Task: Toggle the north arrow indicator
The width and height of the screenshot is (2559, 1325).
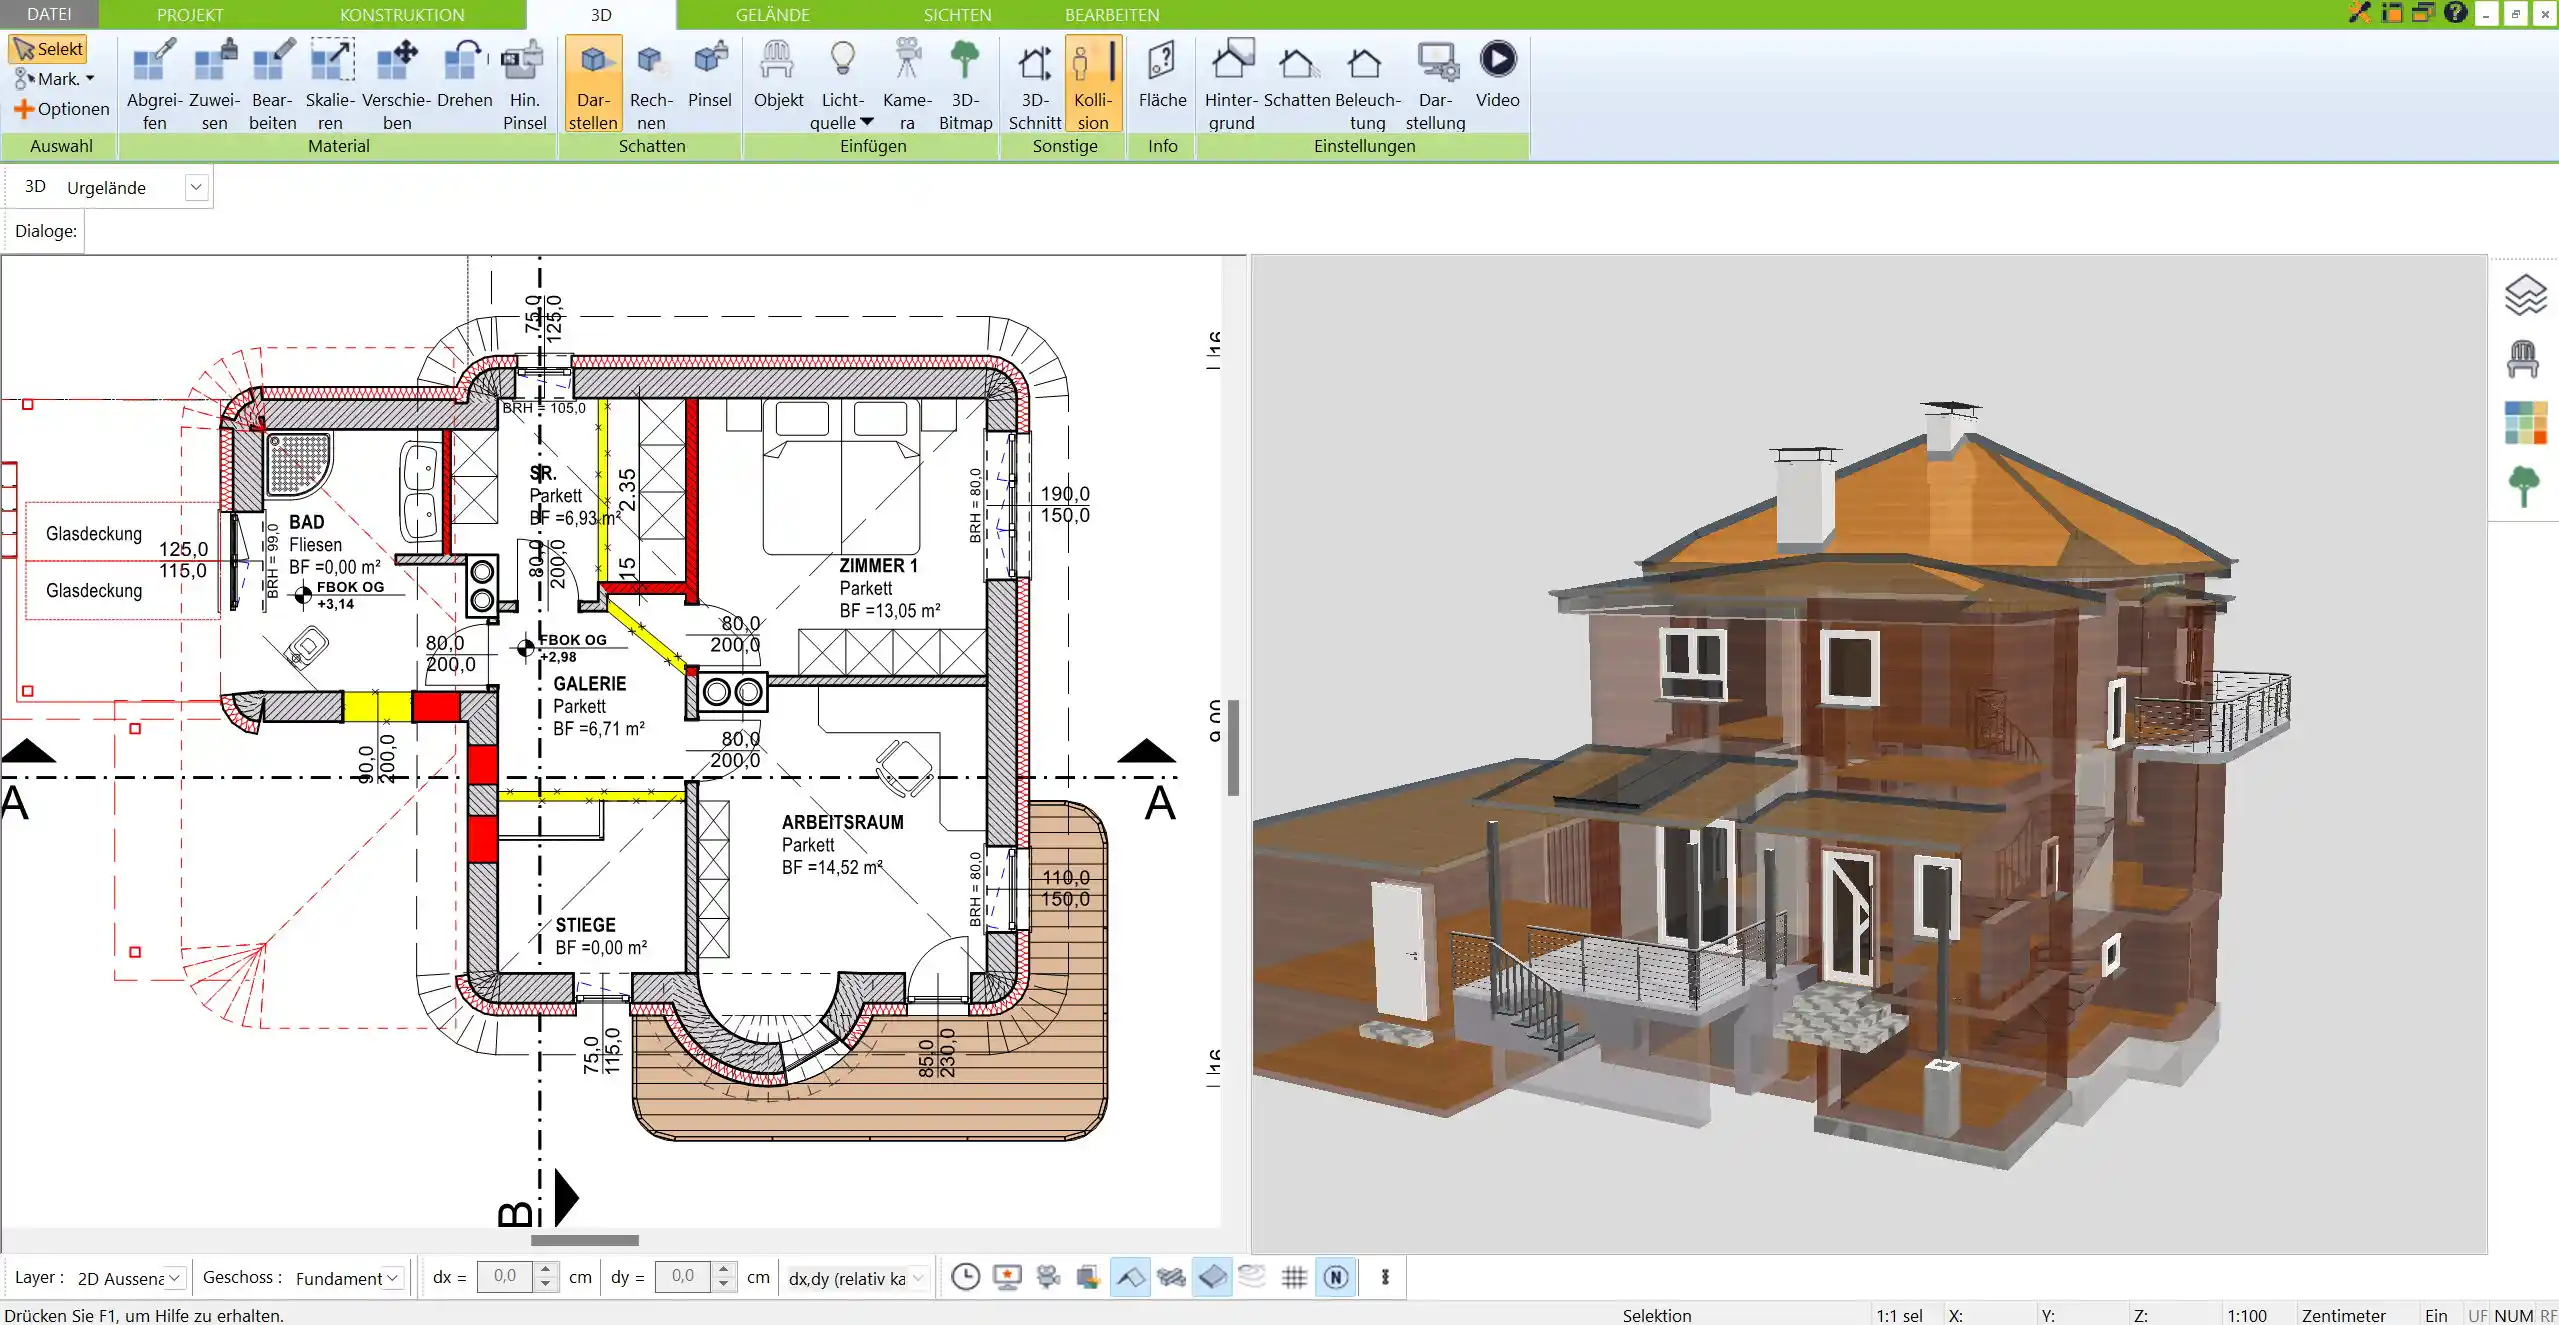Action: pos(1336,1277)
